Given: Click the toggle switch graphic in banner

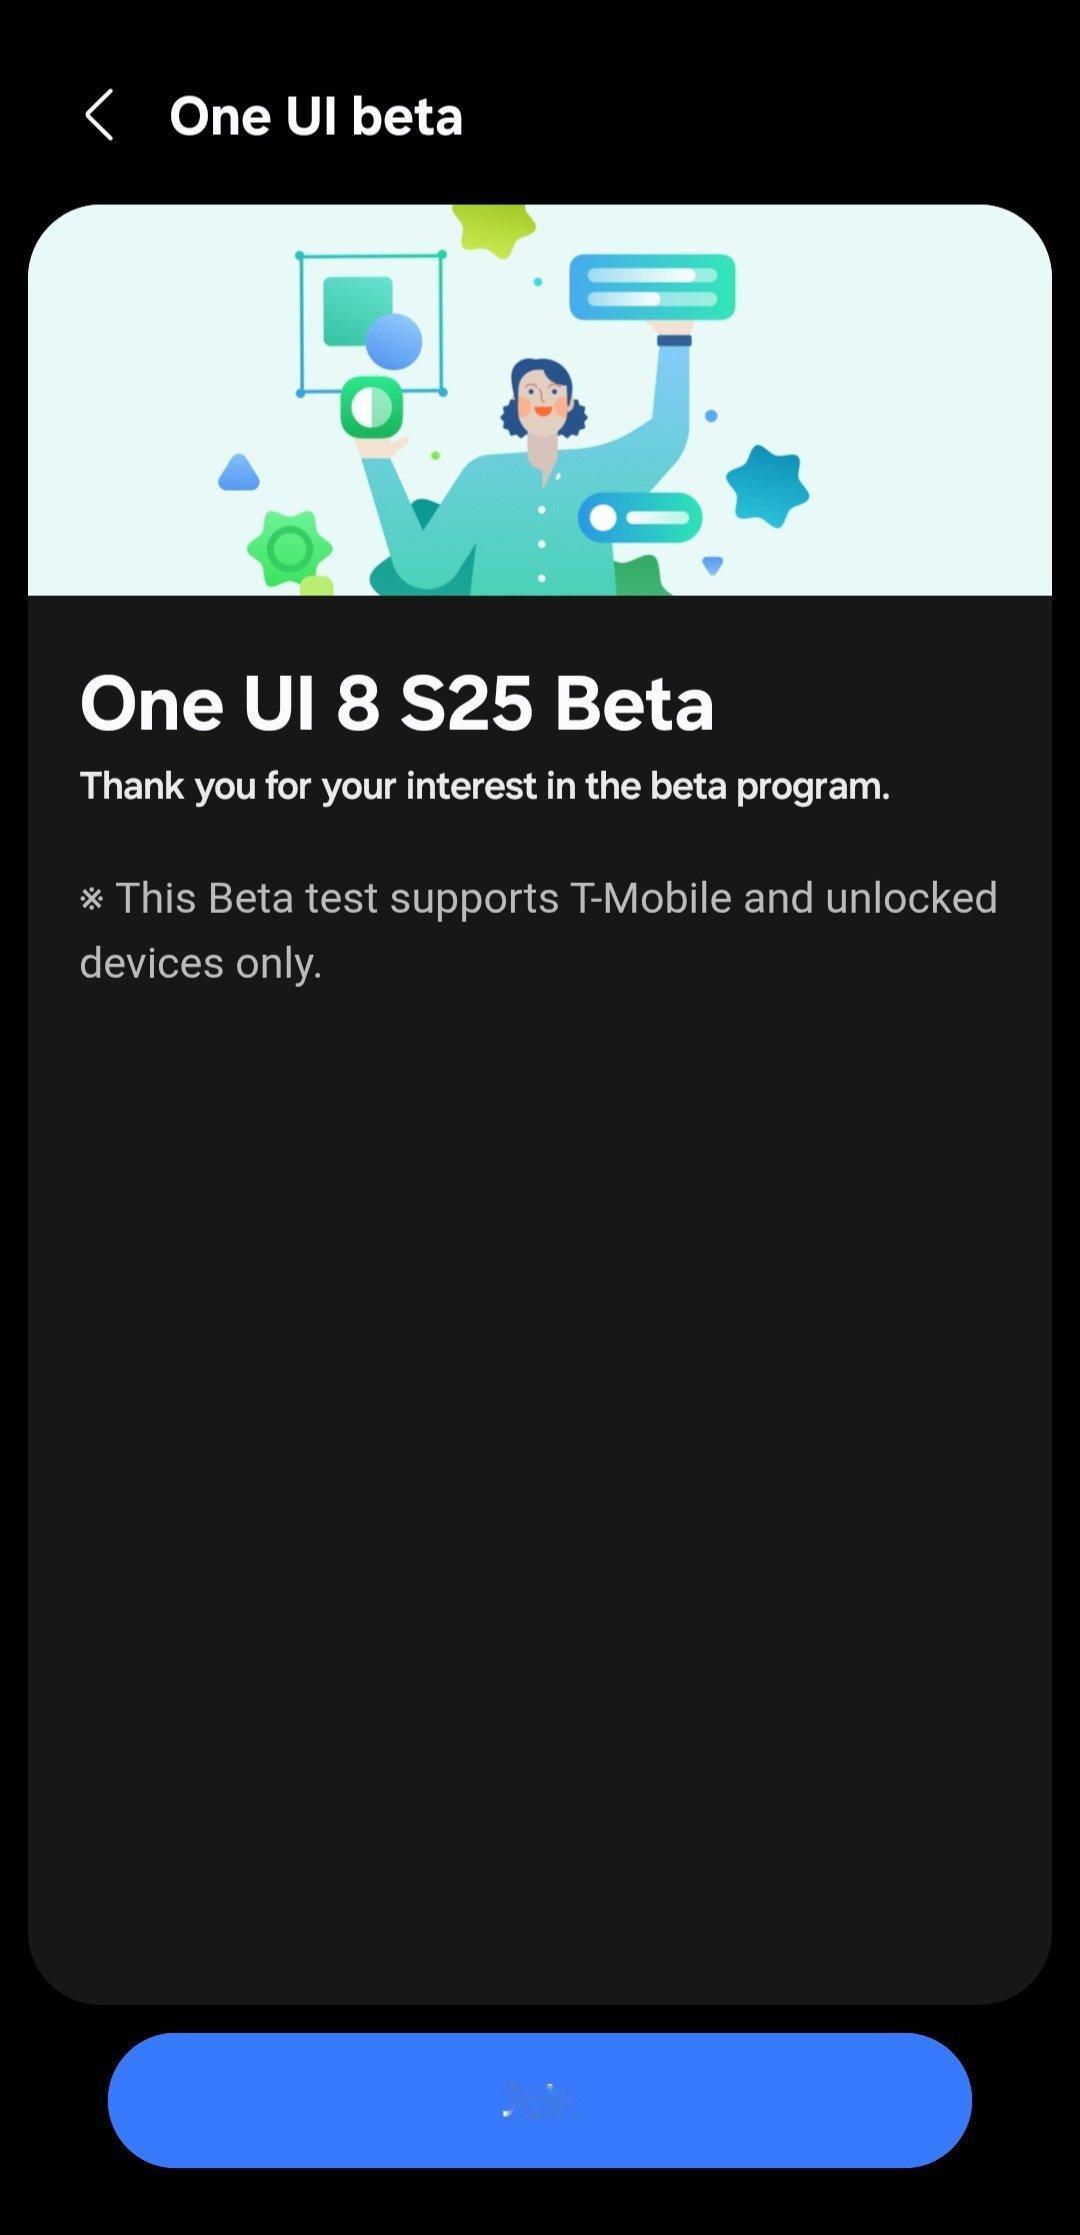Looking at the screenshot, I should [640, 518].
